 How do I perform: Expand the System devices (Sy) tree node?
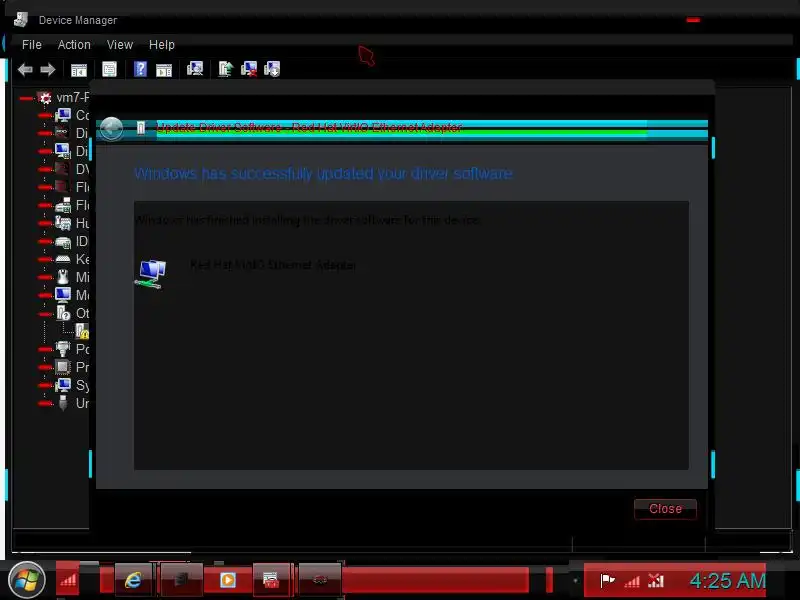pyautogui.click(x=45, y=385)
